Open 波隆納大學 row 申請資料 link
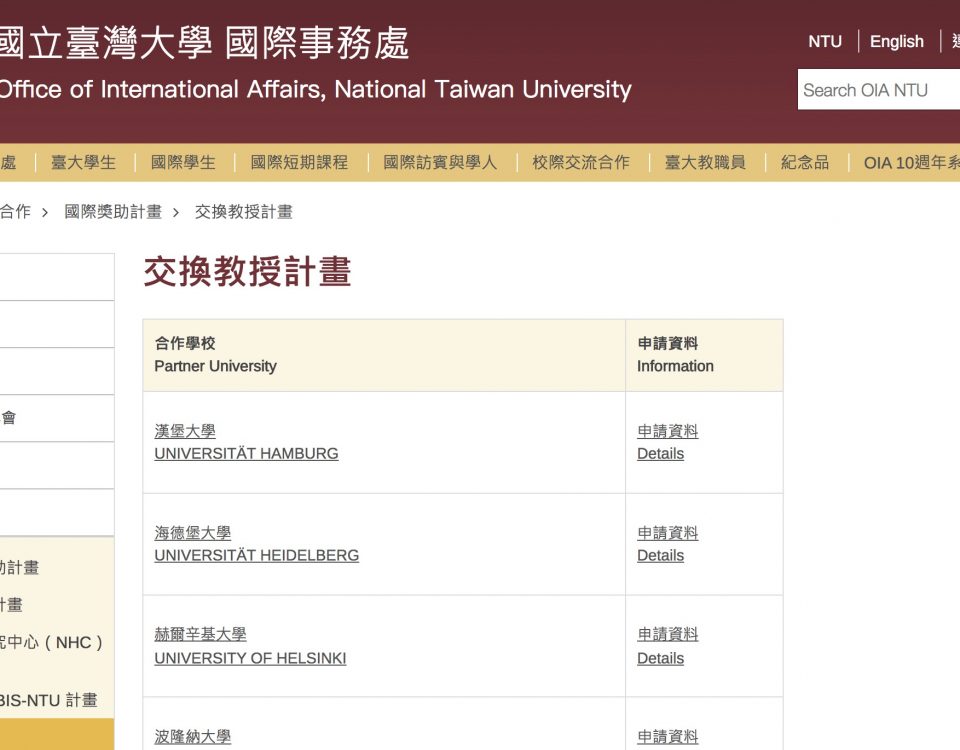 pyautogui.click(x=667, y=737)
